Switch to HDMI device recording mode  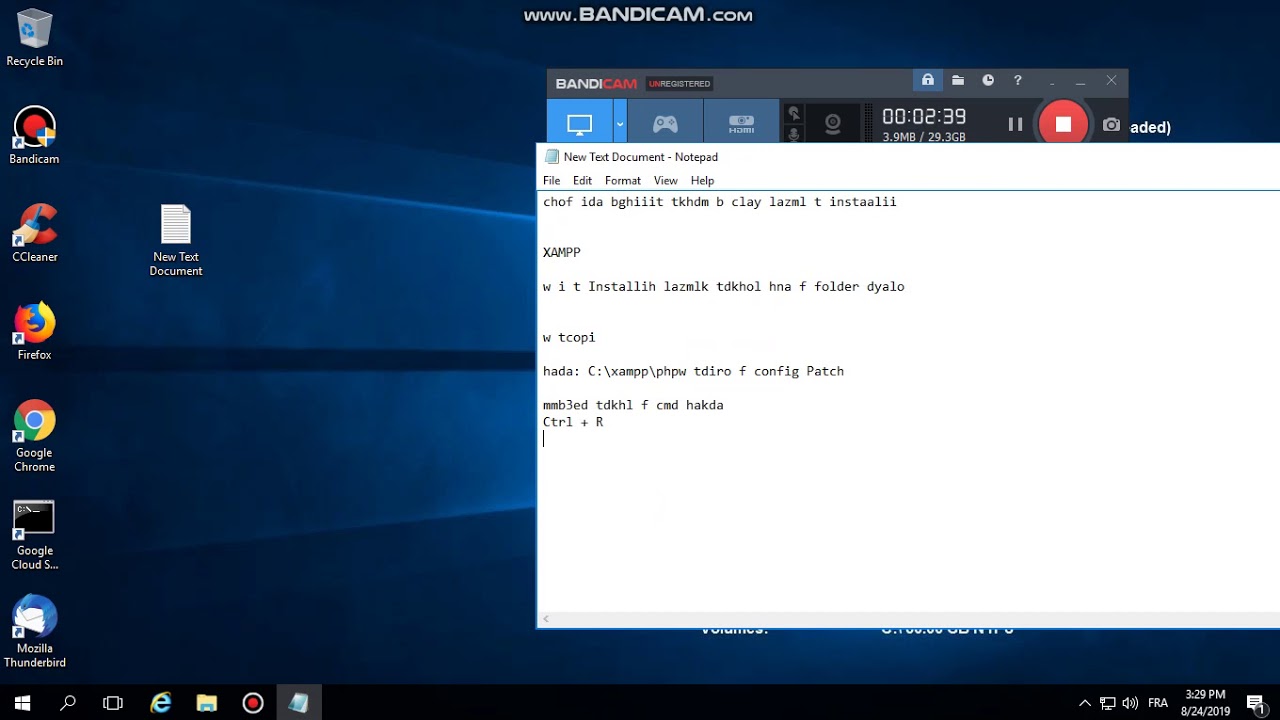point(741,124)
